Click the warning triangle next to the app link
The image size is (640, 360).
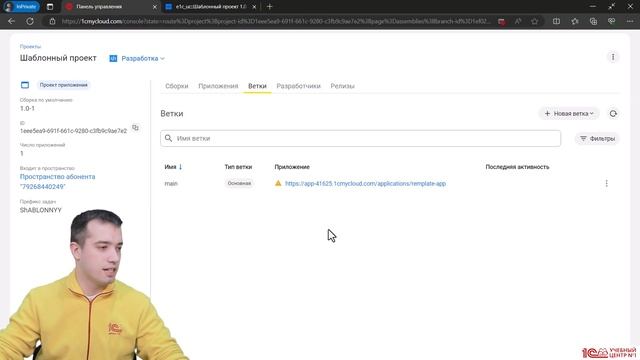pyautogui.click(x=278, y=183)
